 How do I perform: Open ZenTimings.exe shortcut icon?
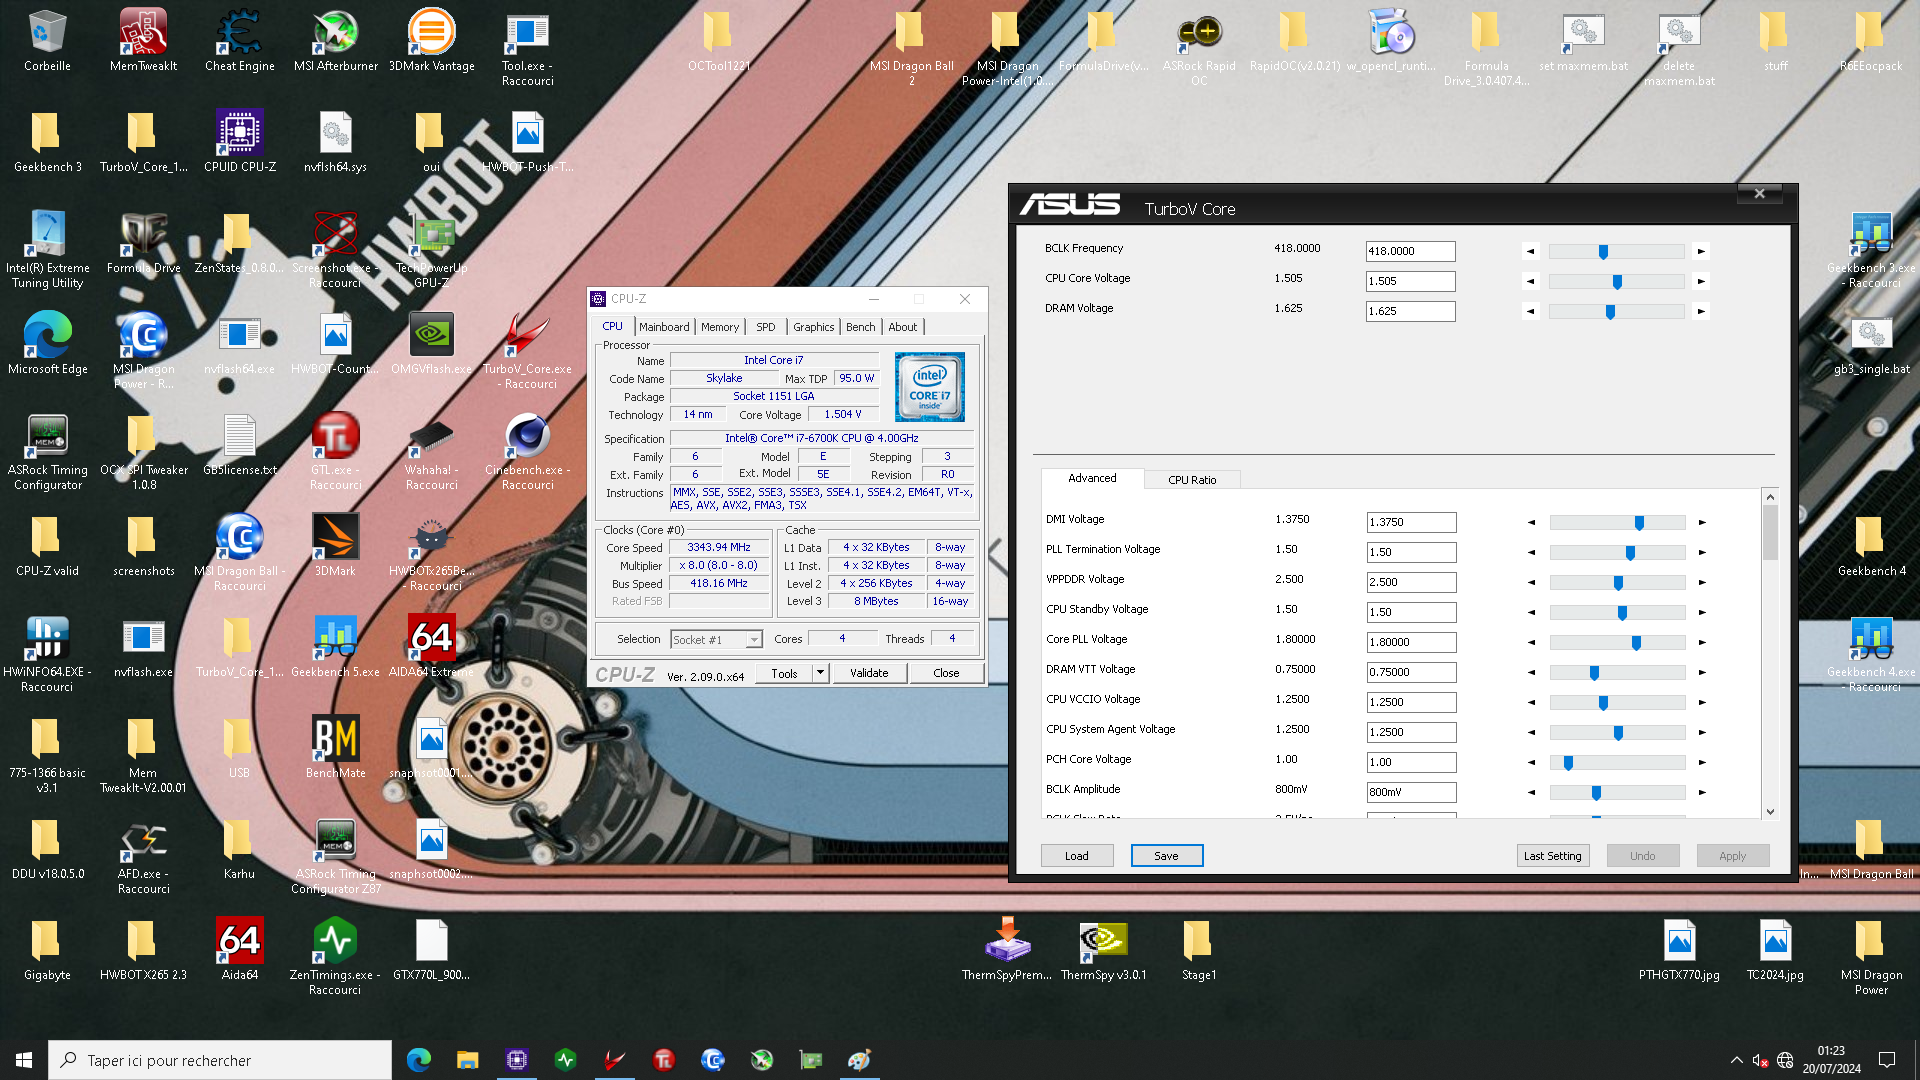tap(335, 957)
